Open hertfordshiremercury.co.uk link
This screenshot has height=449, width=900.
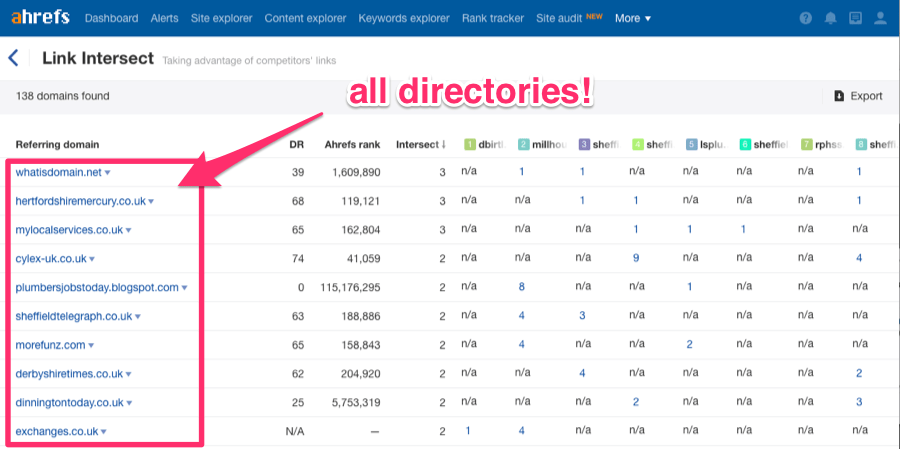click(80, 201)
